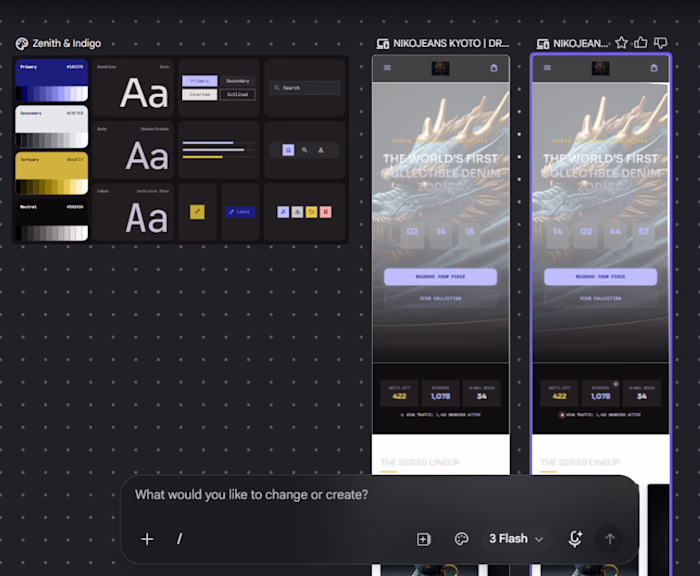Viewport: 700px width, 576px height.
Task: Click the Headline typography card
Action: click(133, 88)
